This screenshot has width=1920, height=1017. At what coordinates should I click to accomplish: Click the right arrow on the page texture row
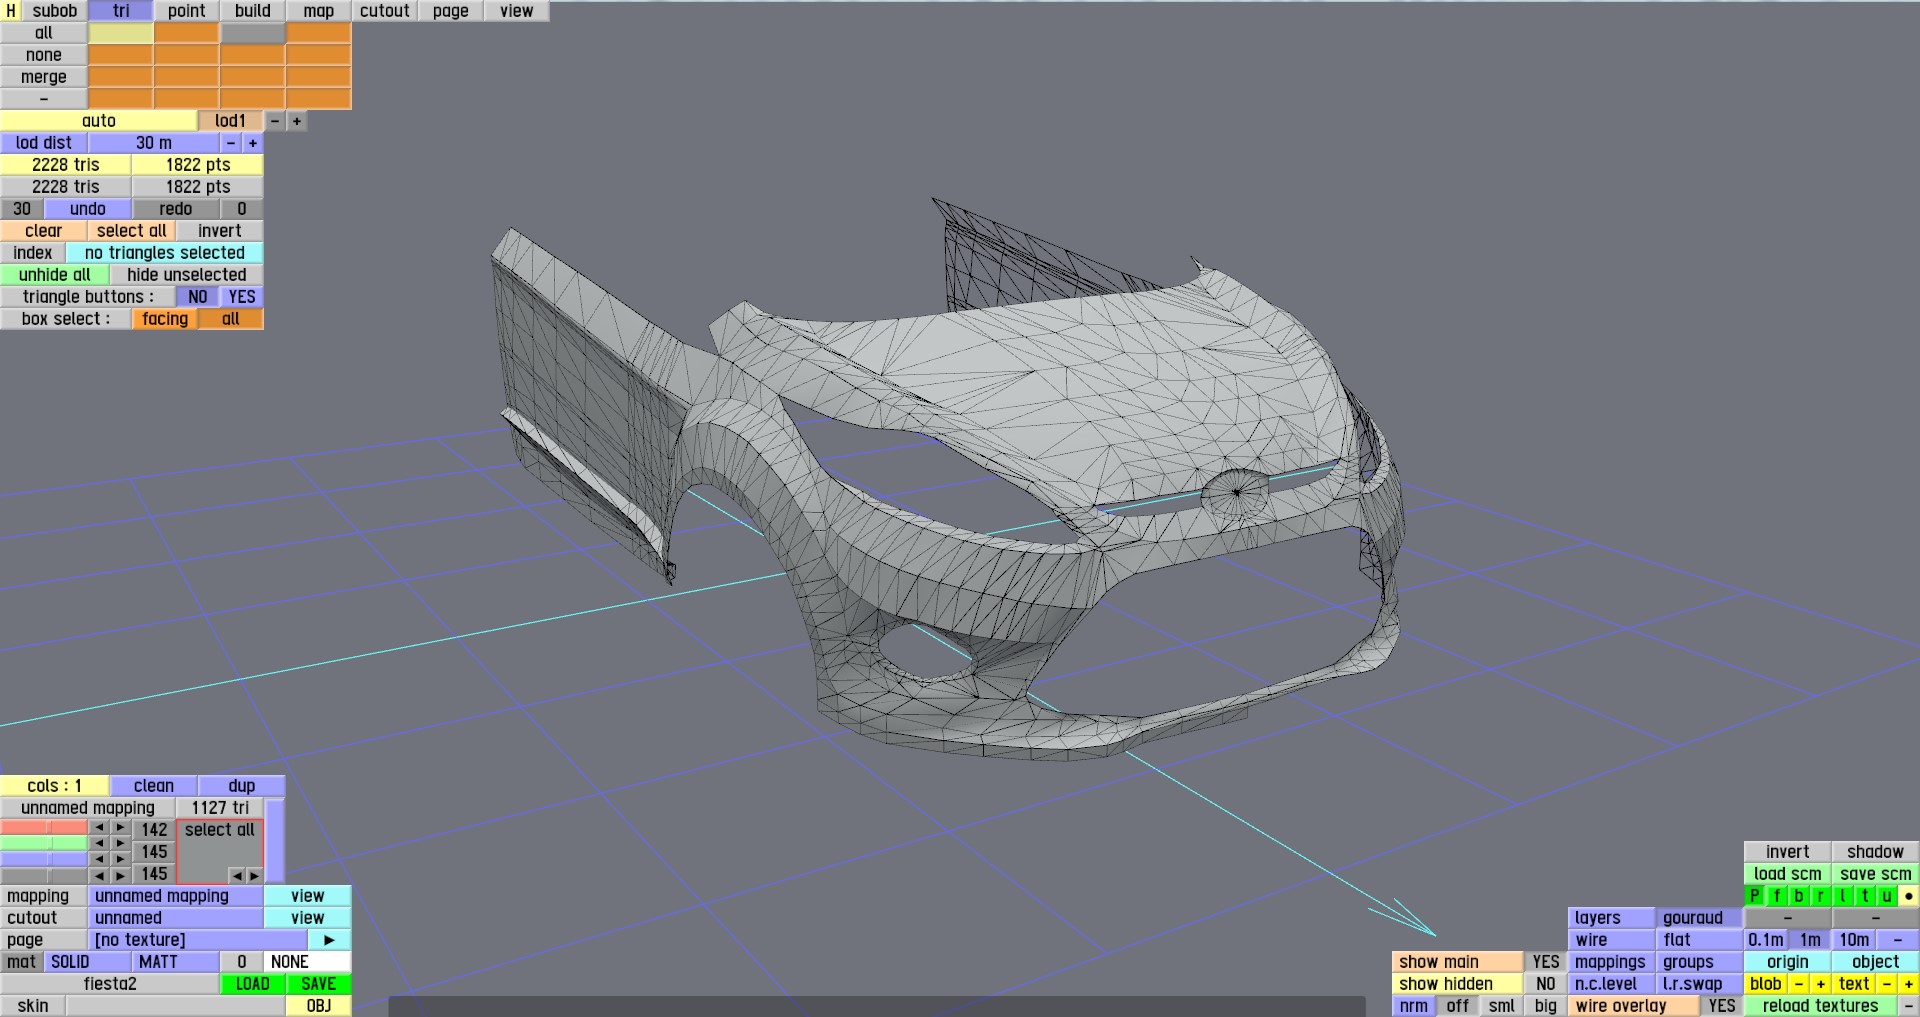pyautogui.click(x=329, y=940)
